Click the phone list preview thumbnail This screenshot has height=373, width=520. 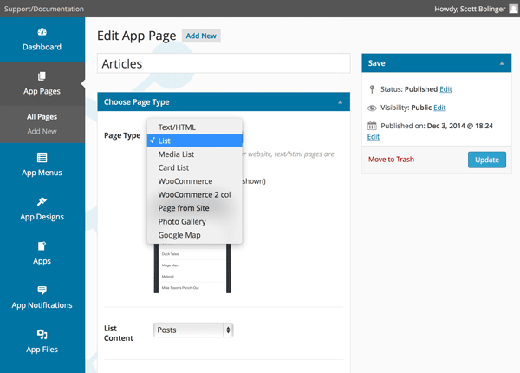tap(192, 269)
